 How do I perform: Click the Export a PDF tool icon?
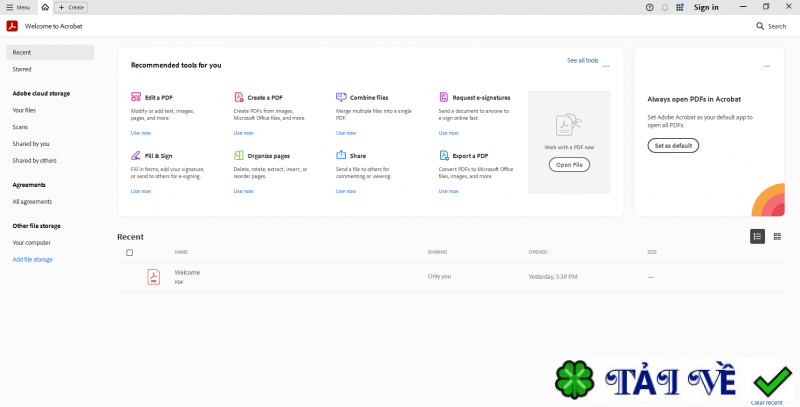pos(444,156)
